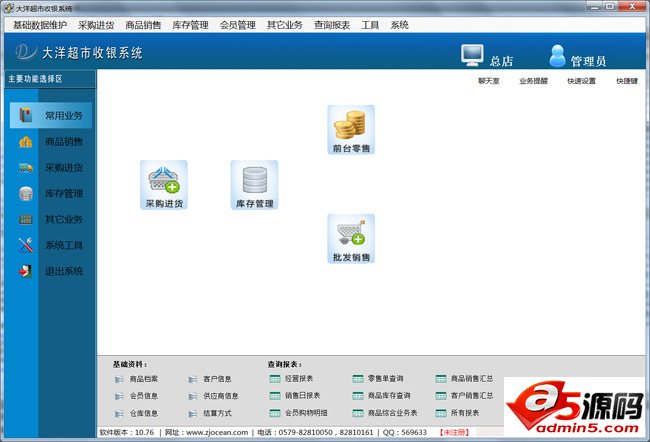Screen dimensions: 650x442
Task: Open the 采购进货 basket icon
Action: point(164,185)
